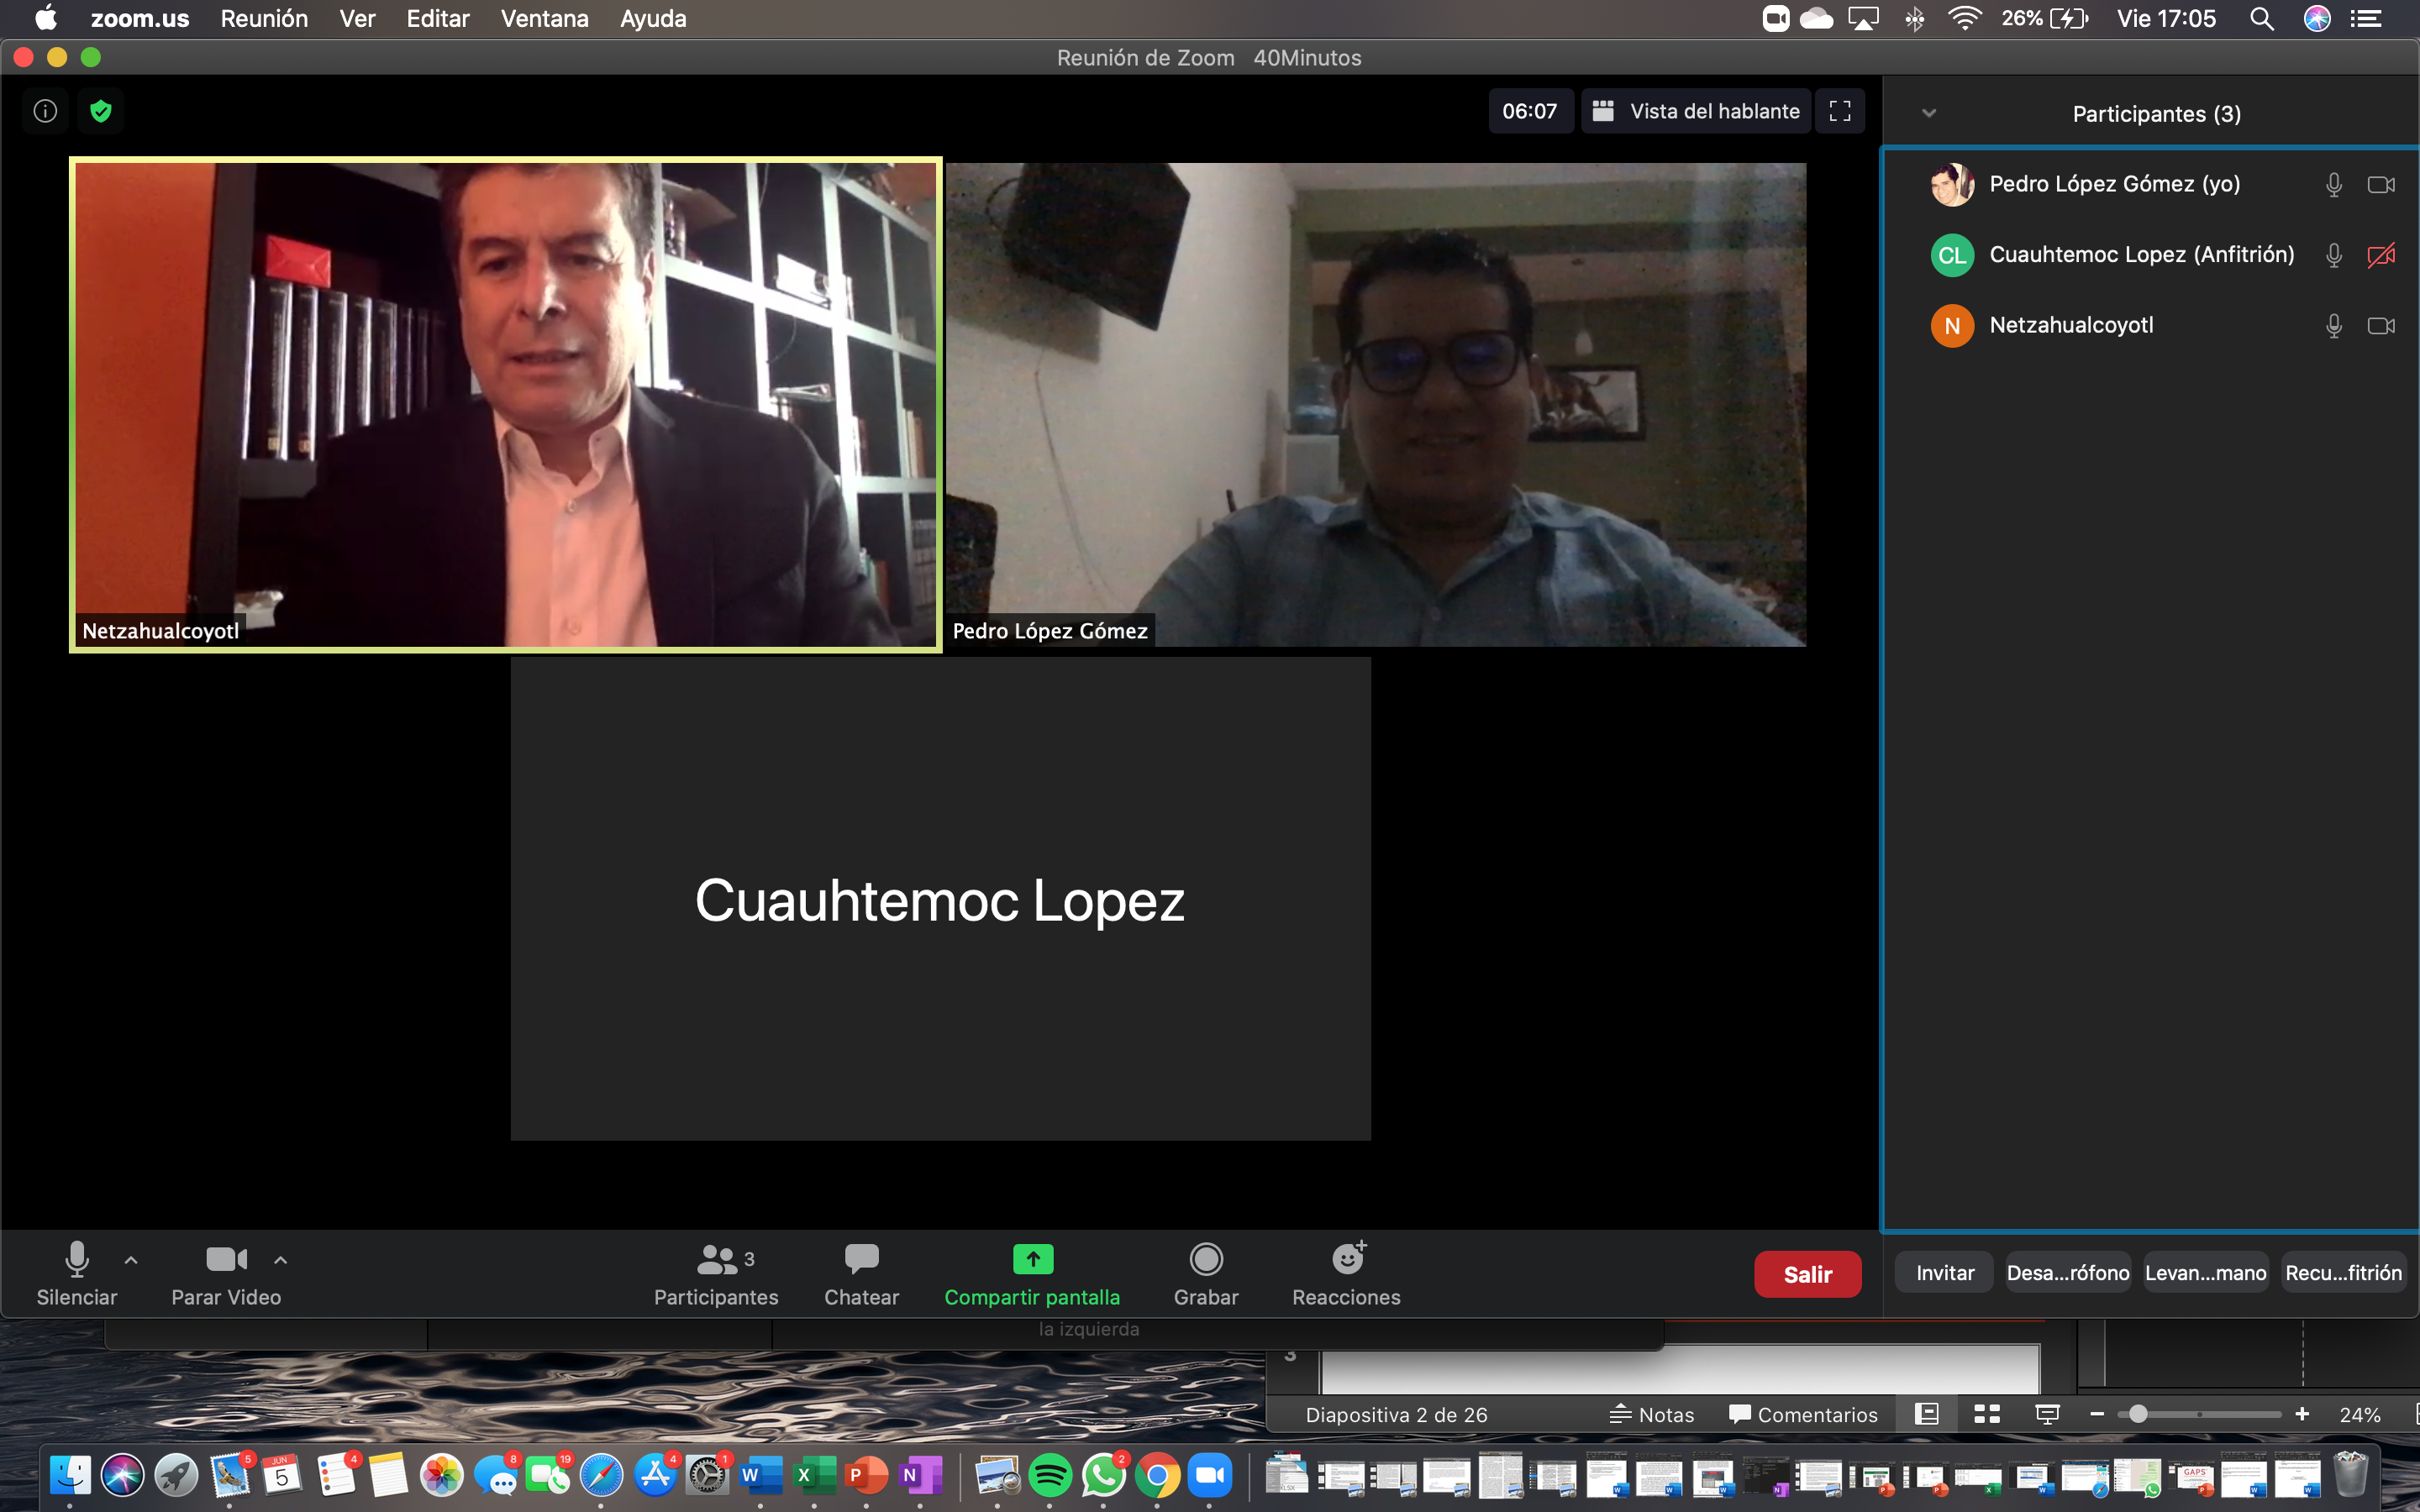Select Netzahualcoyotl video tile
This screenshot has width=2420, height=1512.
[x=506, y=405]
